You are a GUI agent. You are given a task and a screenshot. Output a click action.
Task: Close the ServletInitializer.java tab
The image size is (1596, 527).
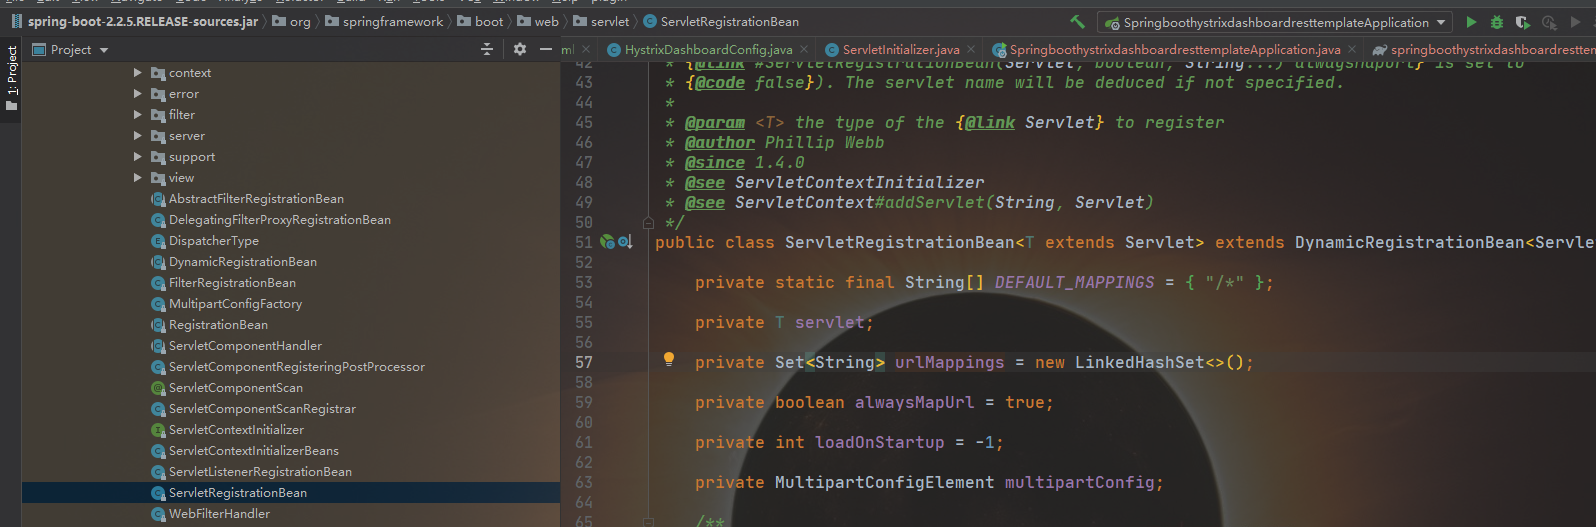pos(973,49)
